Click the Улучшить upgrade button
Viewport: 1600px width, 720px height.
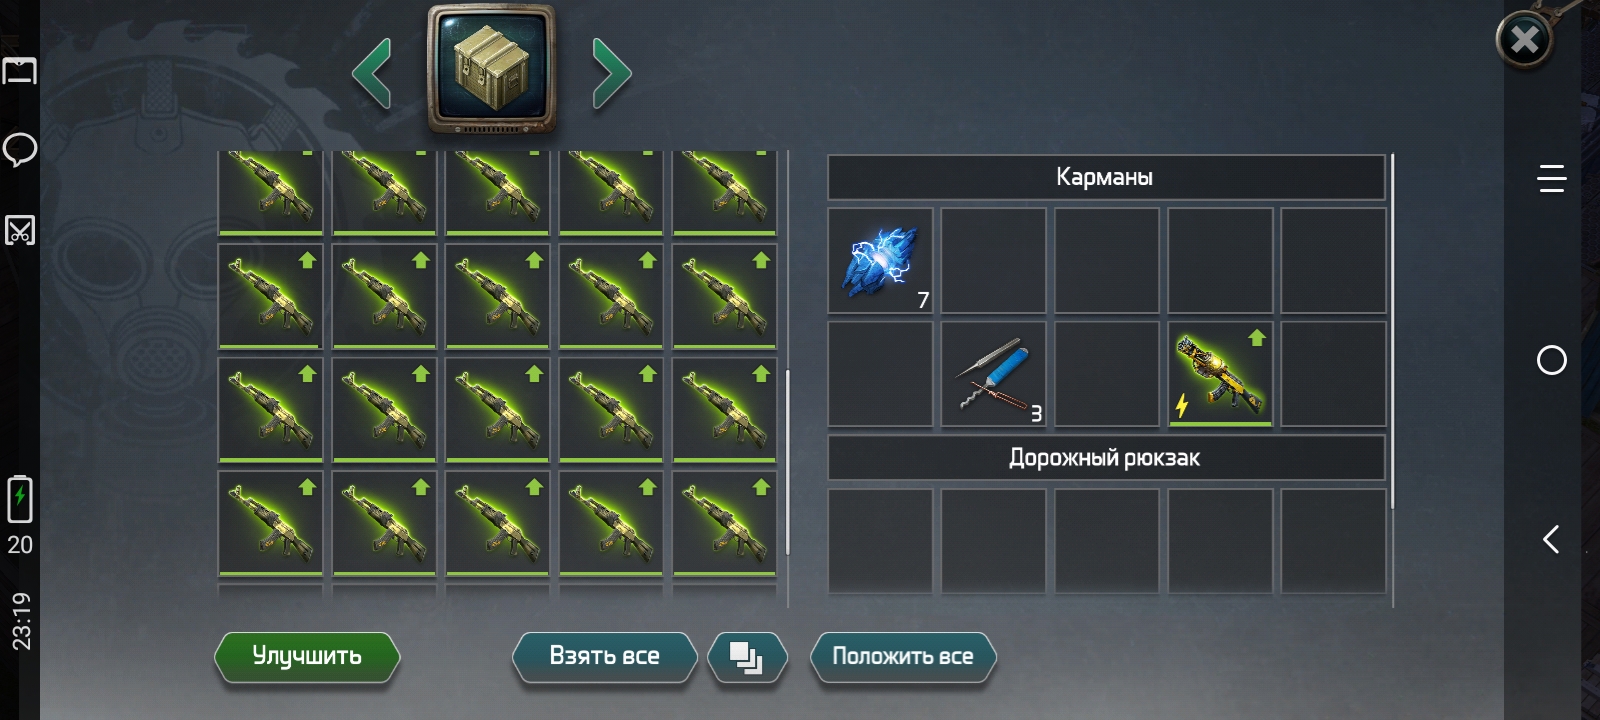tap(307, 657)
